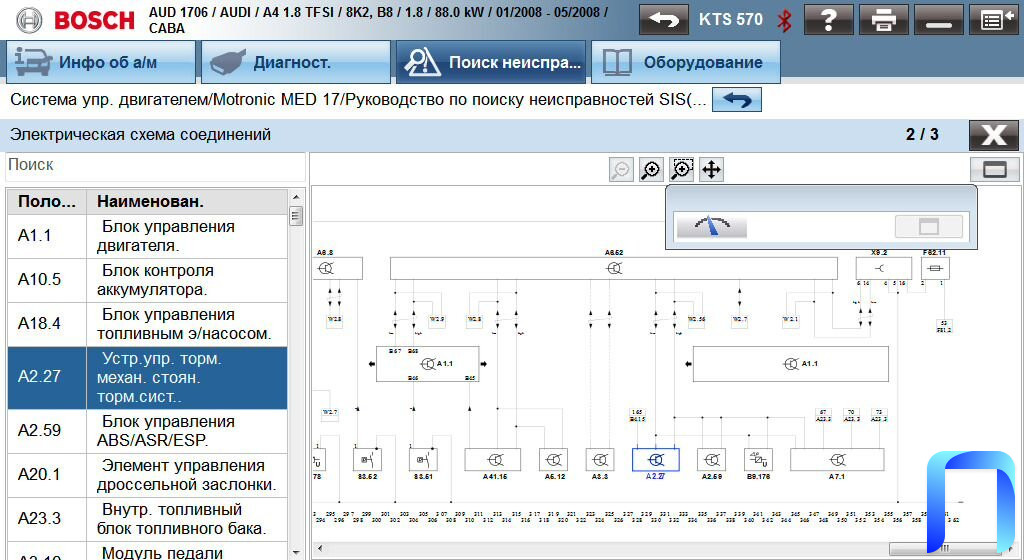Viewport: 1024px width, 560px height.
Task: Select row A2.59 Блок управления ABS/ASR/ESP
Action: (x=148, y=431)
